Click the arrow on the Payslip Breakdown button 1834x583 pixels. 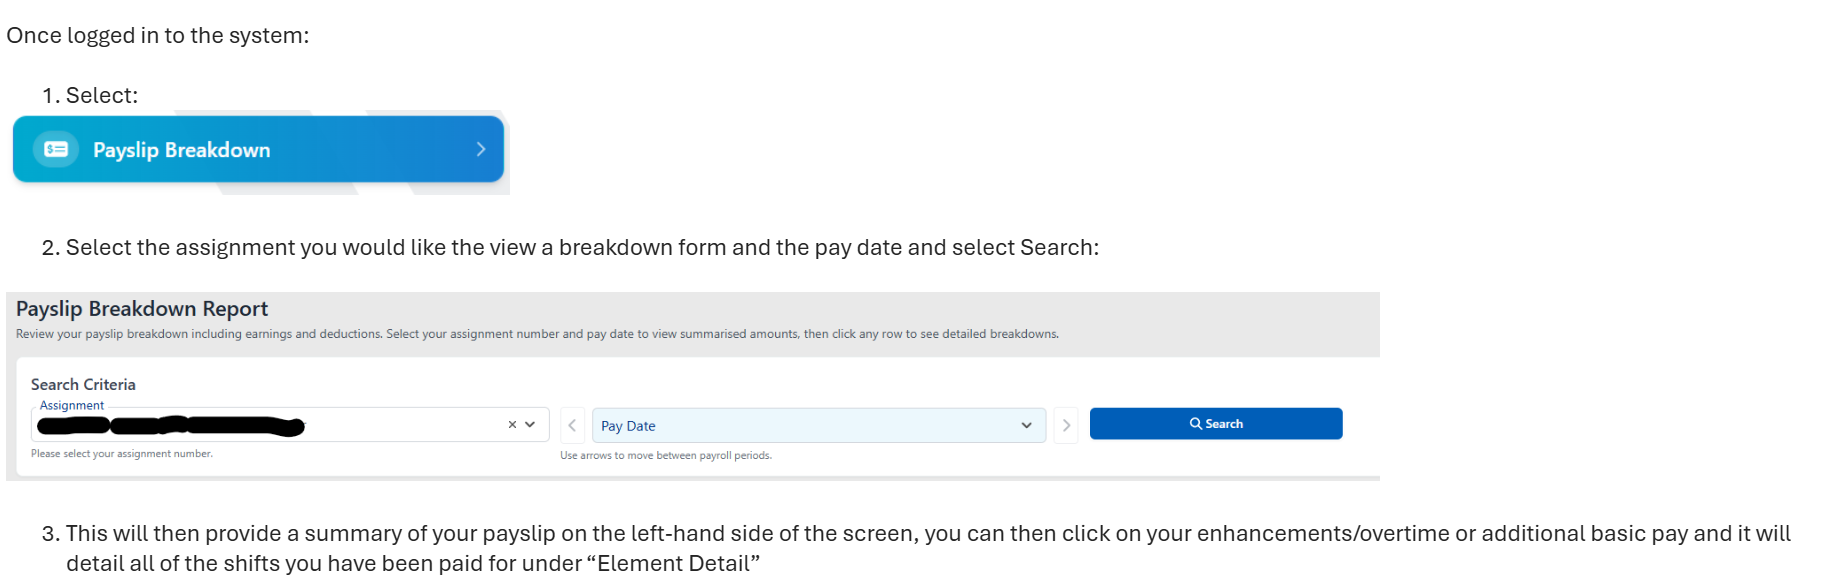pyautogui.click(x=481, y=149)
